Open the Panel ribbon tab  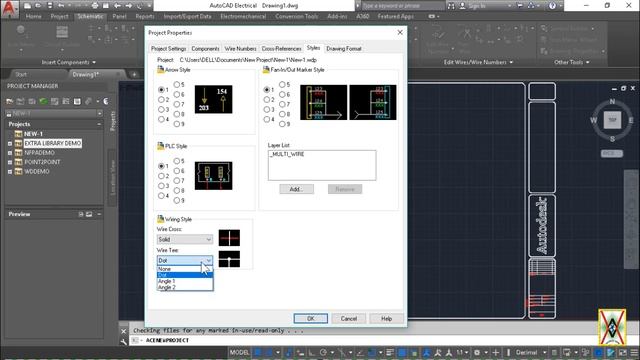pos(119,16)
